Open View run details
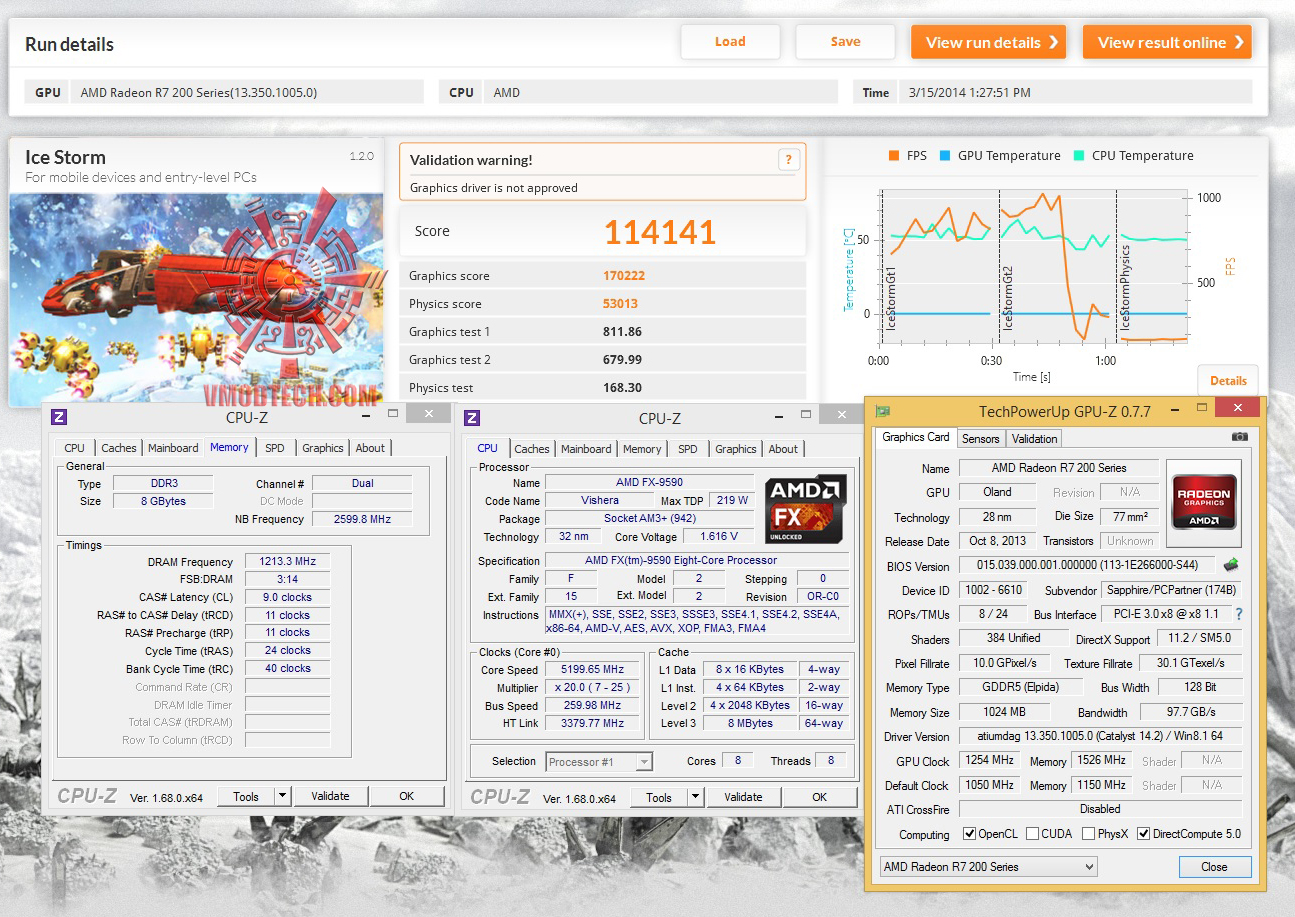Screen dimensions: 1295x917 click(x=988, y=42)
